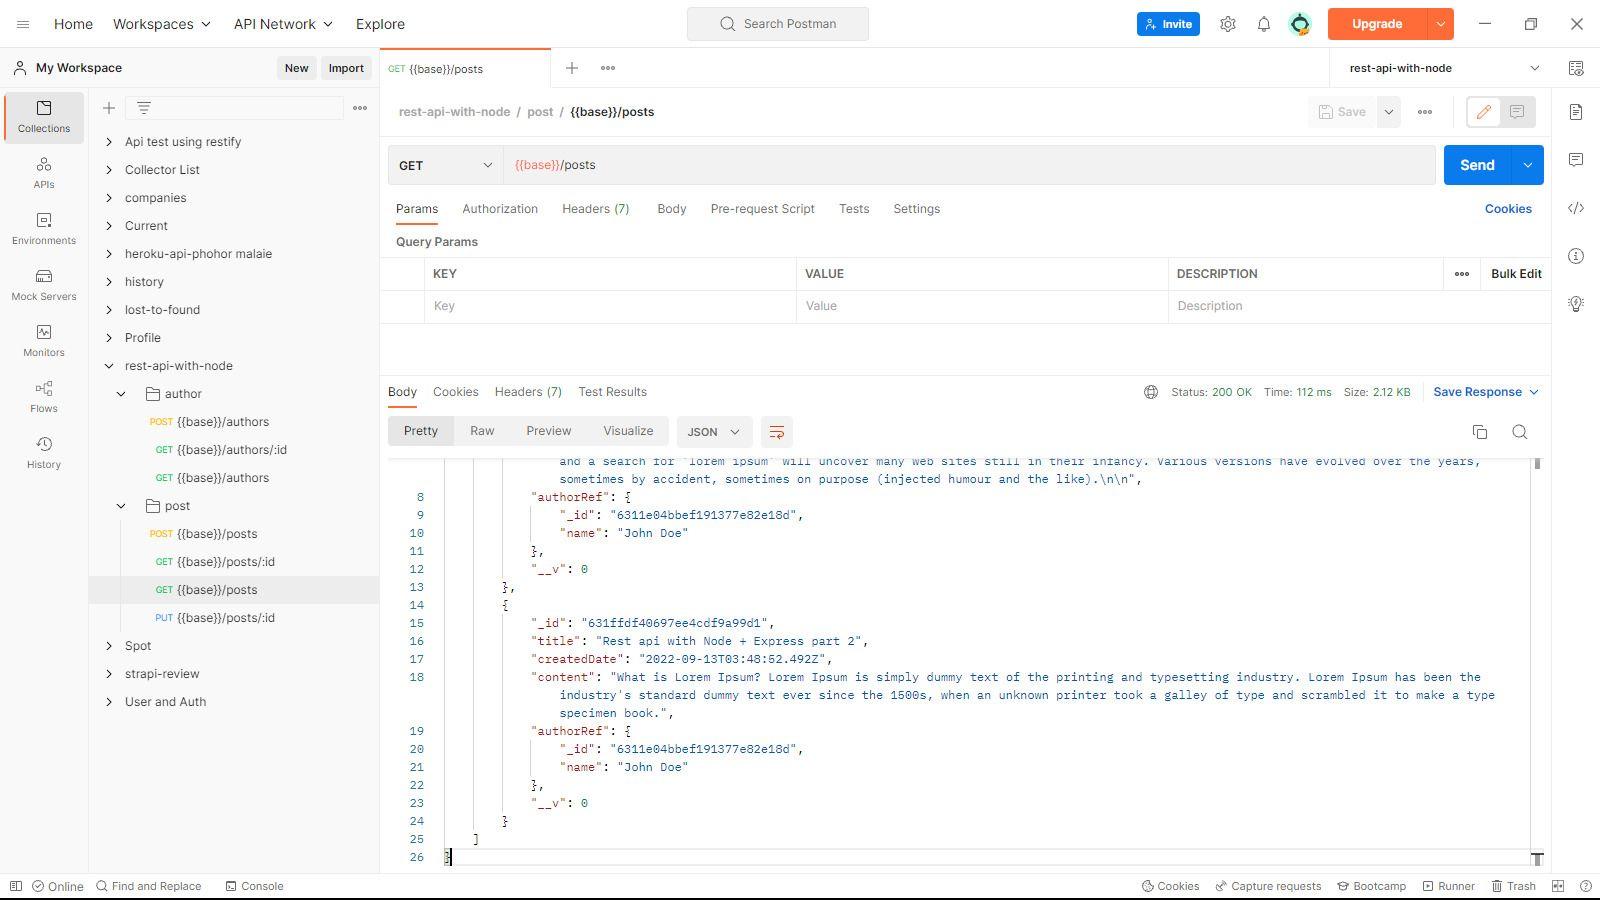
Task: Click the Search Postman box
Action: (778, 24)
